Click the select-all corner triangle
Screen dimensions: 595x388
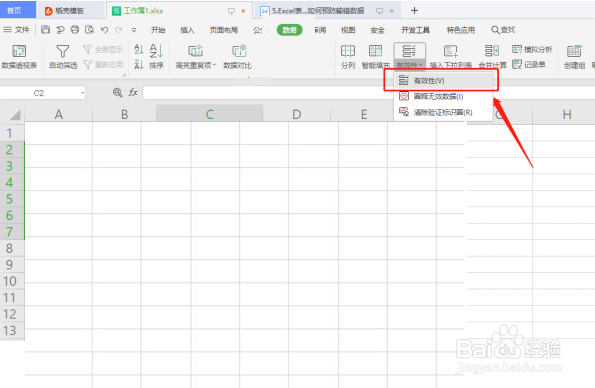tap(14, 115)
